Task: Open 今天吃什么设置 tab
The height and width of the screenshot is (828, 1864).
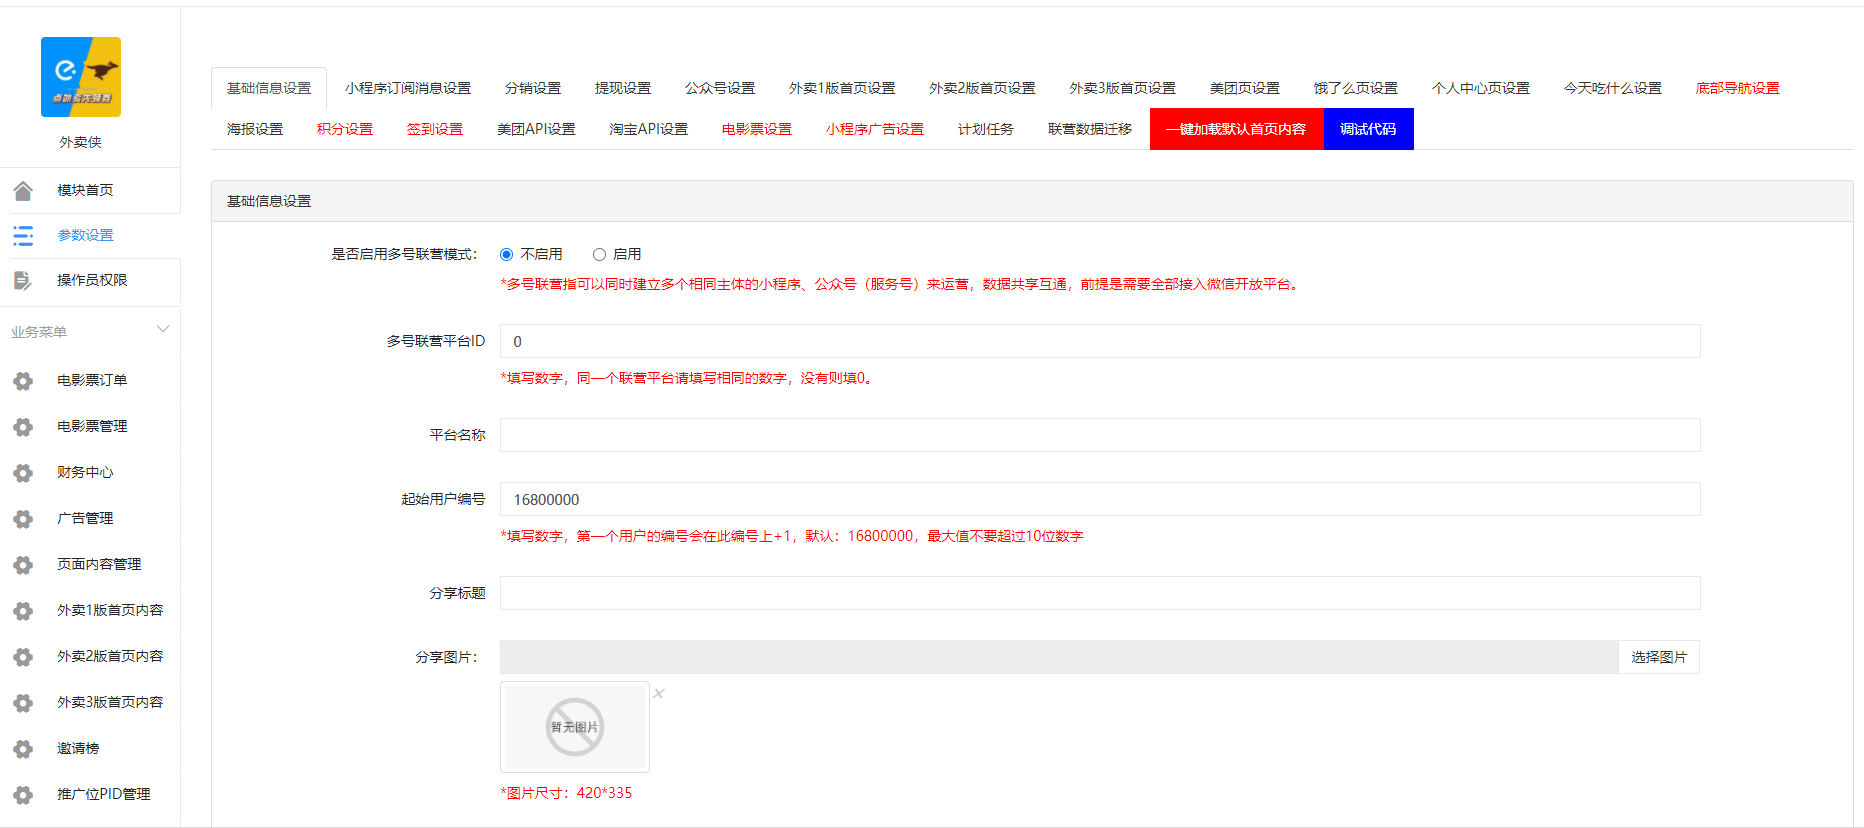Action: pyautogui.click(x=1613, y=88)
